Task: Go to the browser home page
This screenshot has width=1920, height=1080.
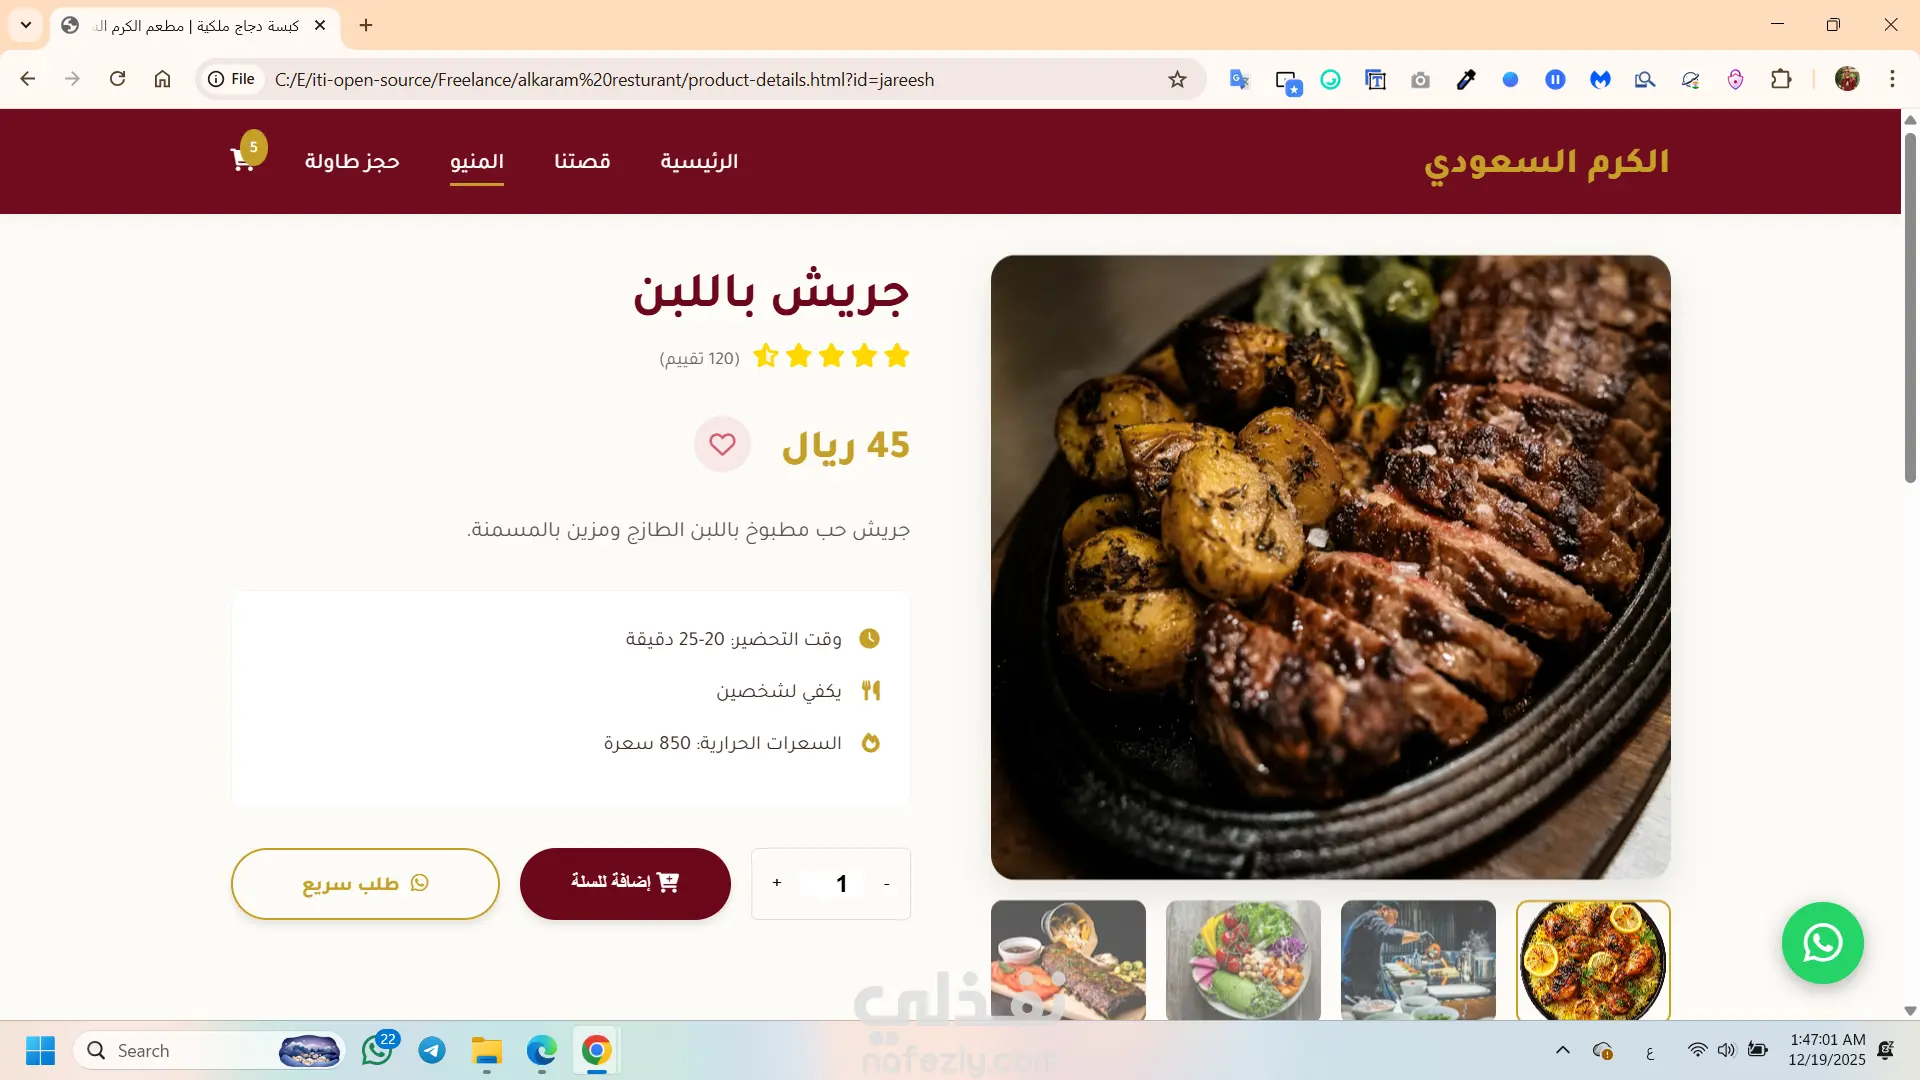Action: click(162, 79)
